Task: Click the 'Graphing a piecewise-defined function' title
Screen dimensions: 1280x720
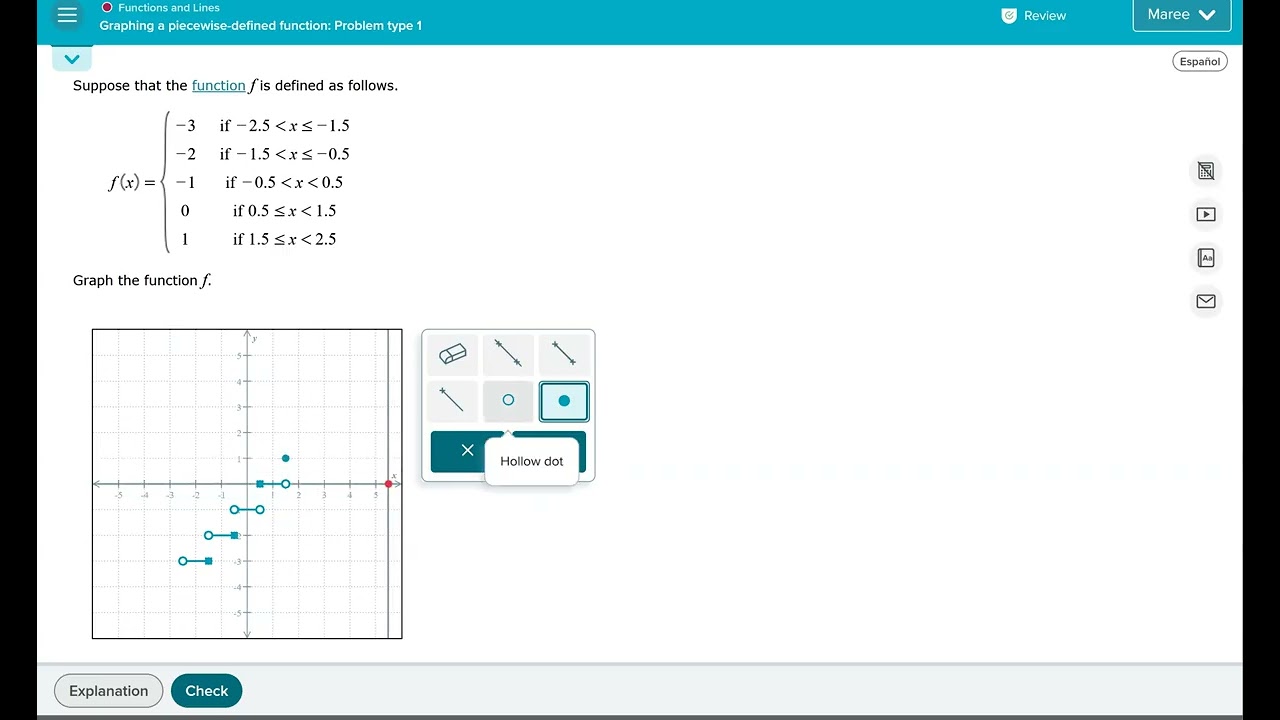Action: point(261,26)
